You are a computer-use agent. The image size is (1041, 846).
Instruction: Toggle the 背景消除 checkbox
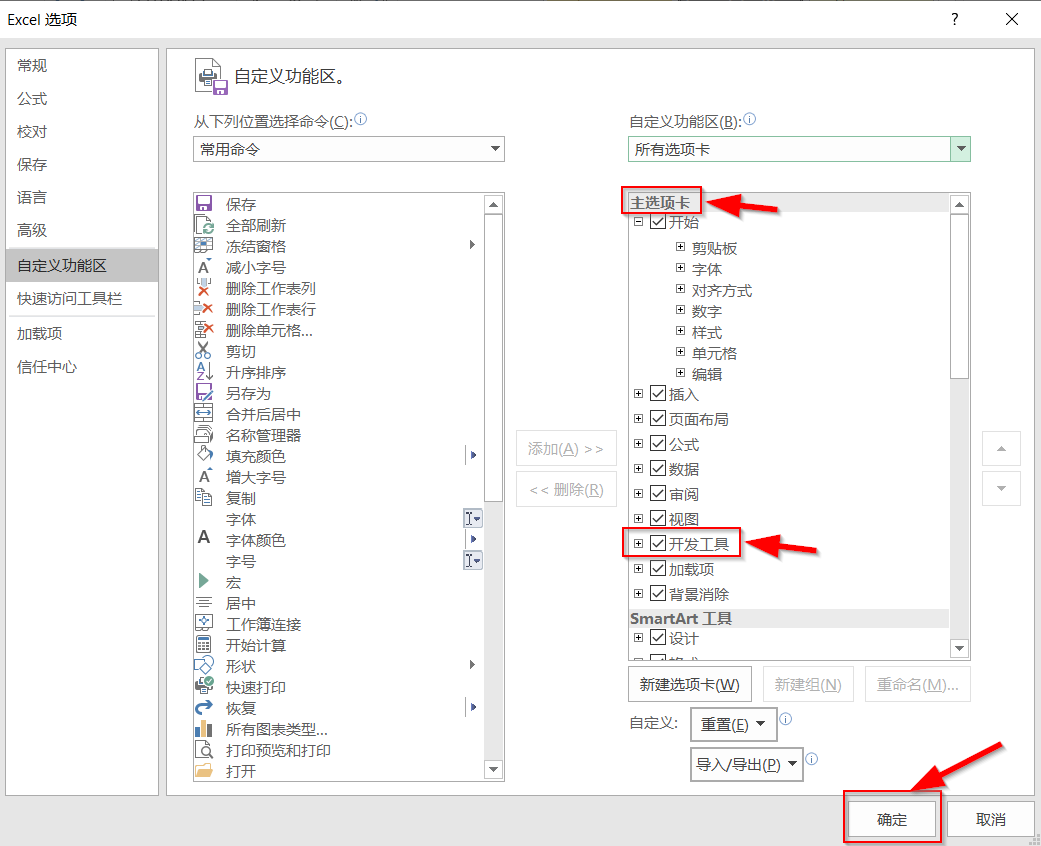(x=658, y=594)
